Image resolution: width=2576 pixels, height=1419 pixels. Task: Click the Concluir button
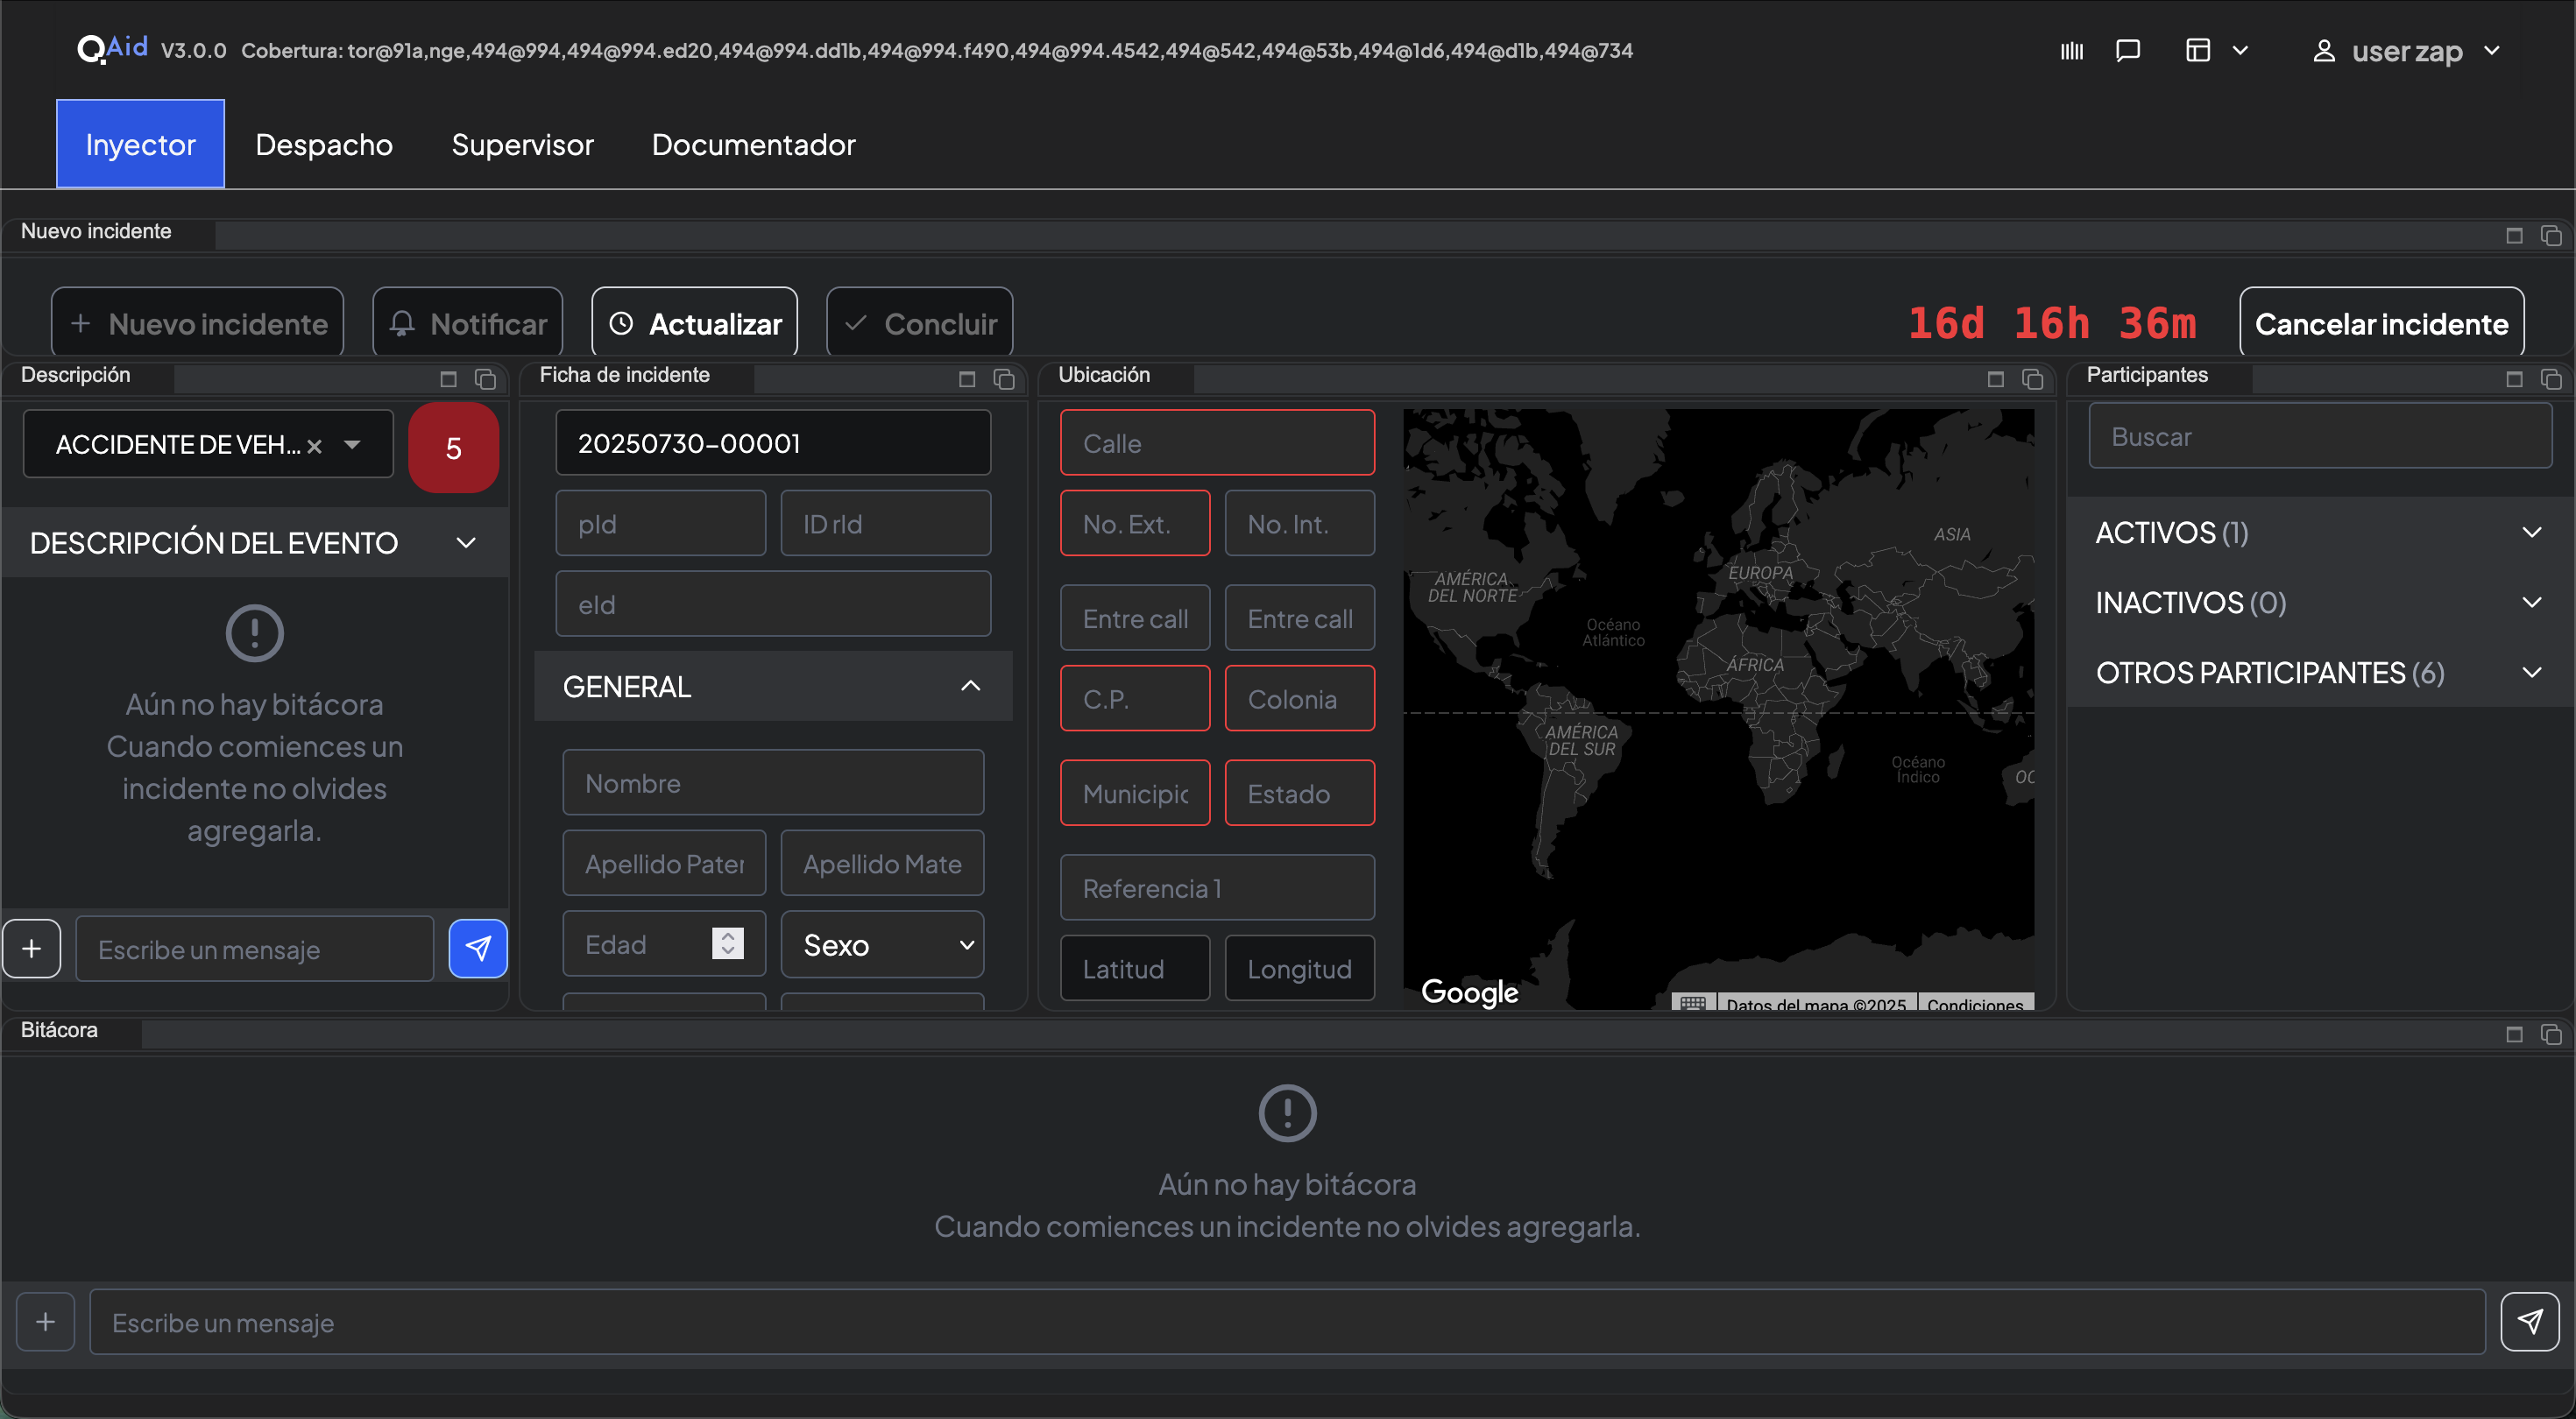tap(920, 323)
